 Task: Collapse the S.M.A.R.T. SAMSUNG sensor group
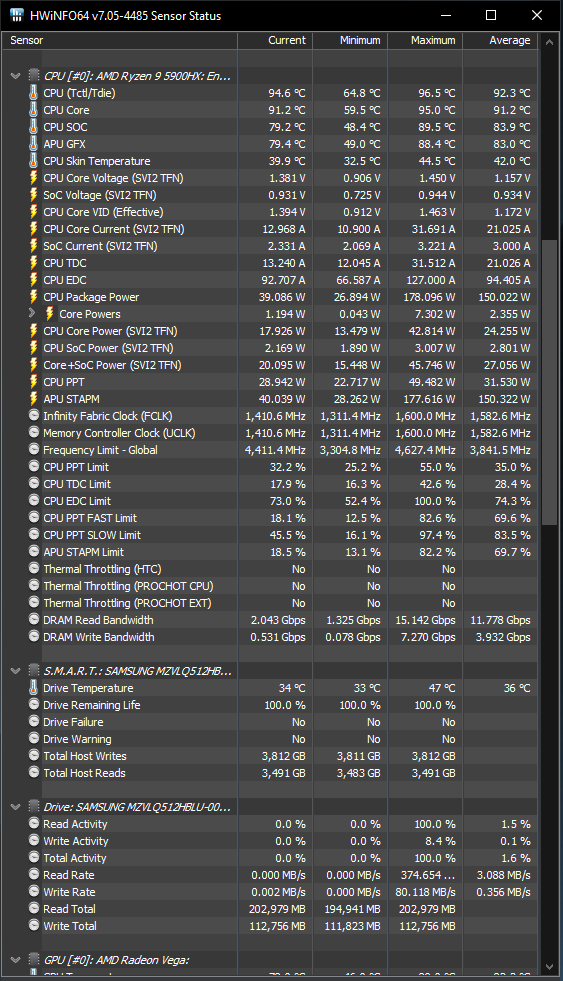[x=16, y=671]
